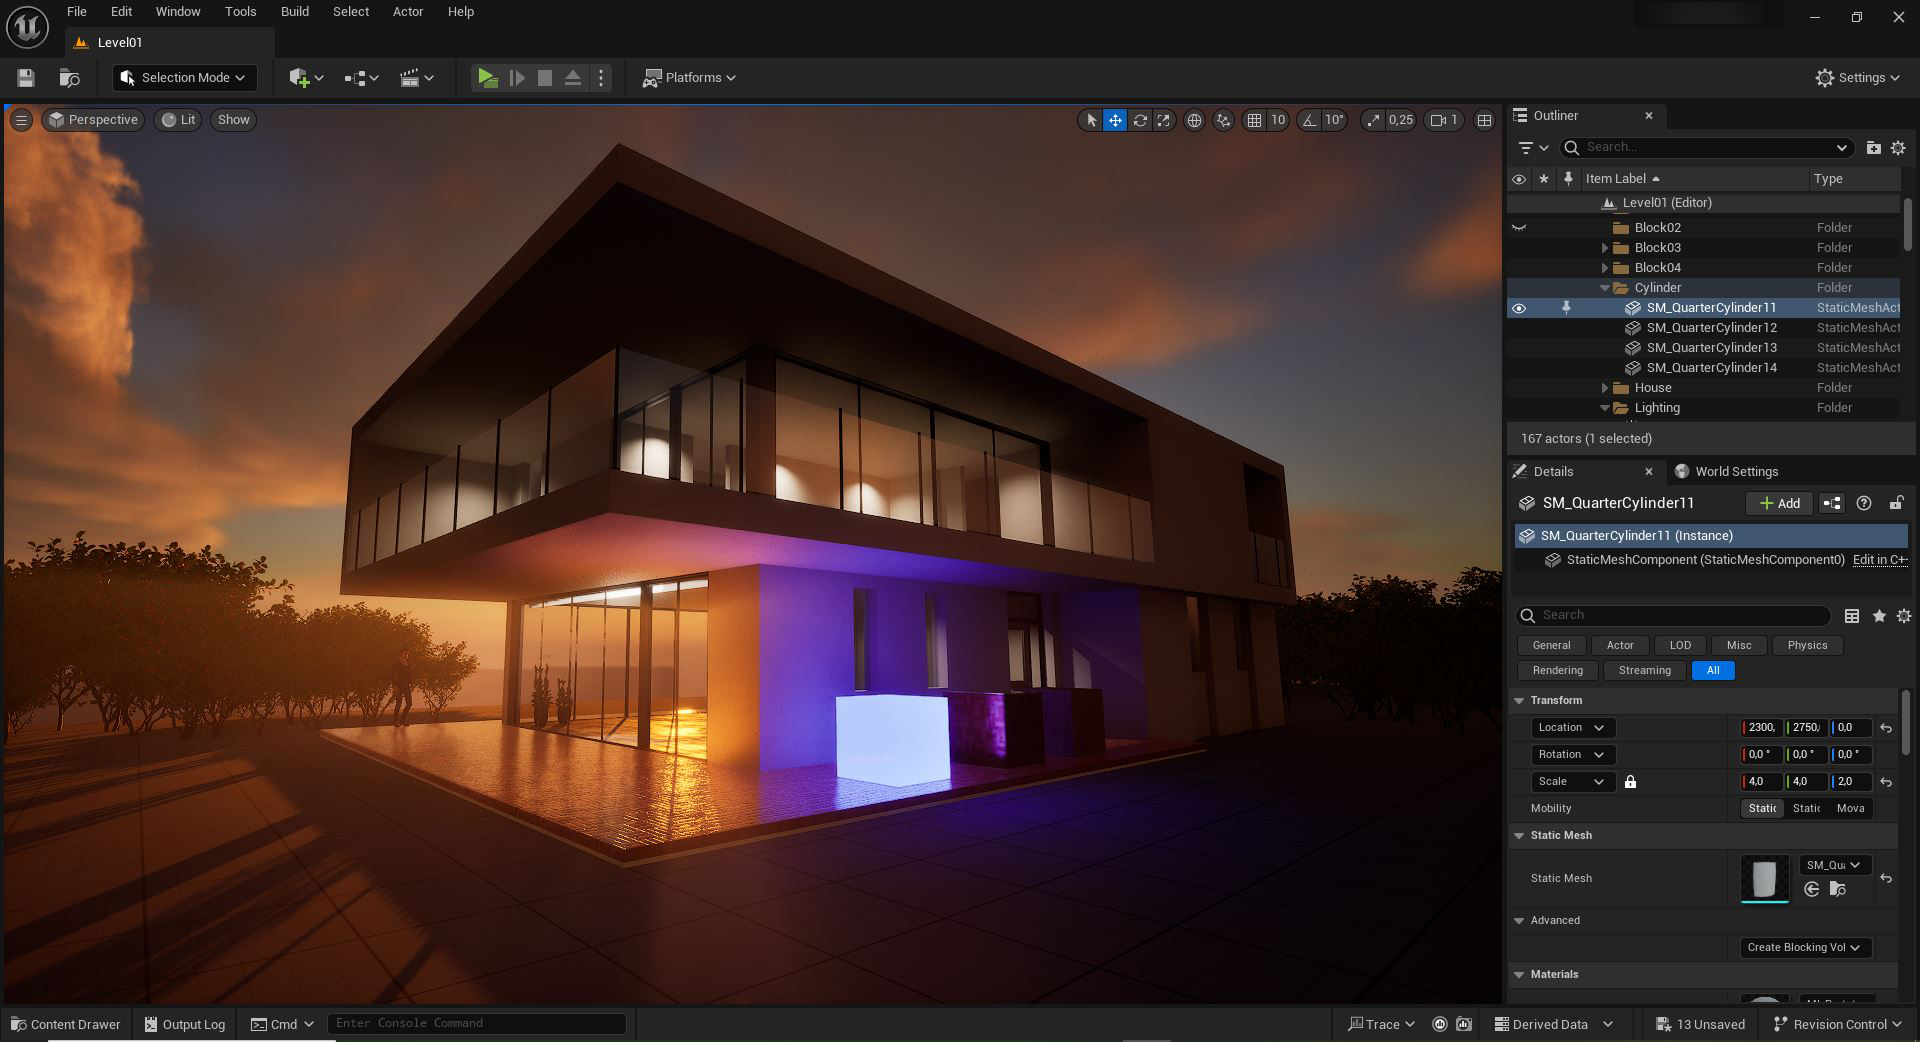
Task: Toggle rotation angle snapping icon
Action: [x=1309, y=120]
